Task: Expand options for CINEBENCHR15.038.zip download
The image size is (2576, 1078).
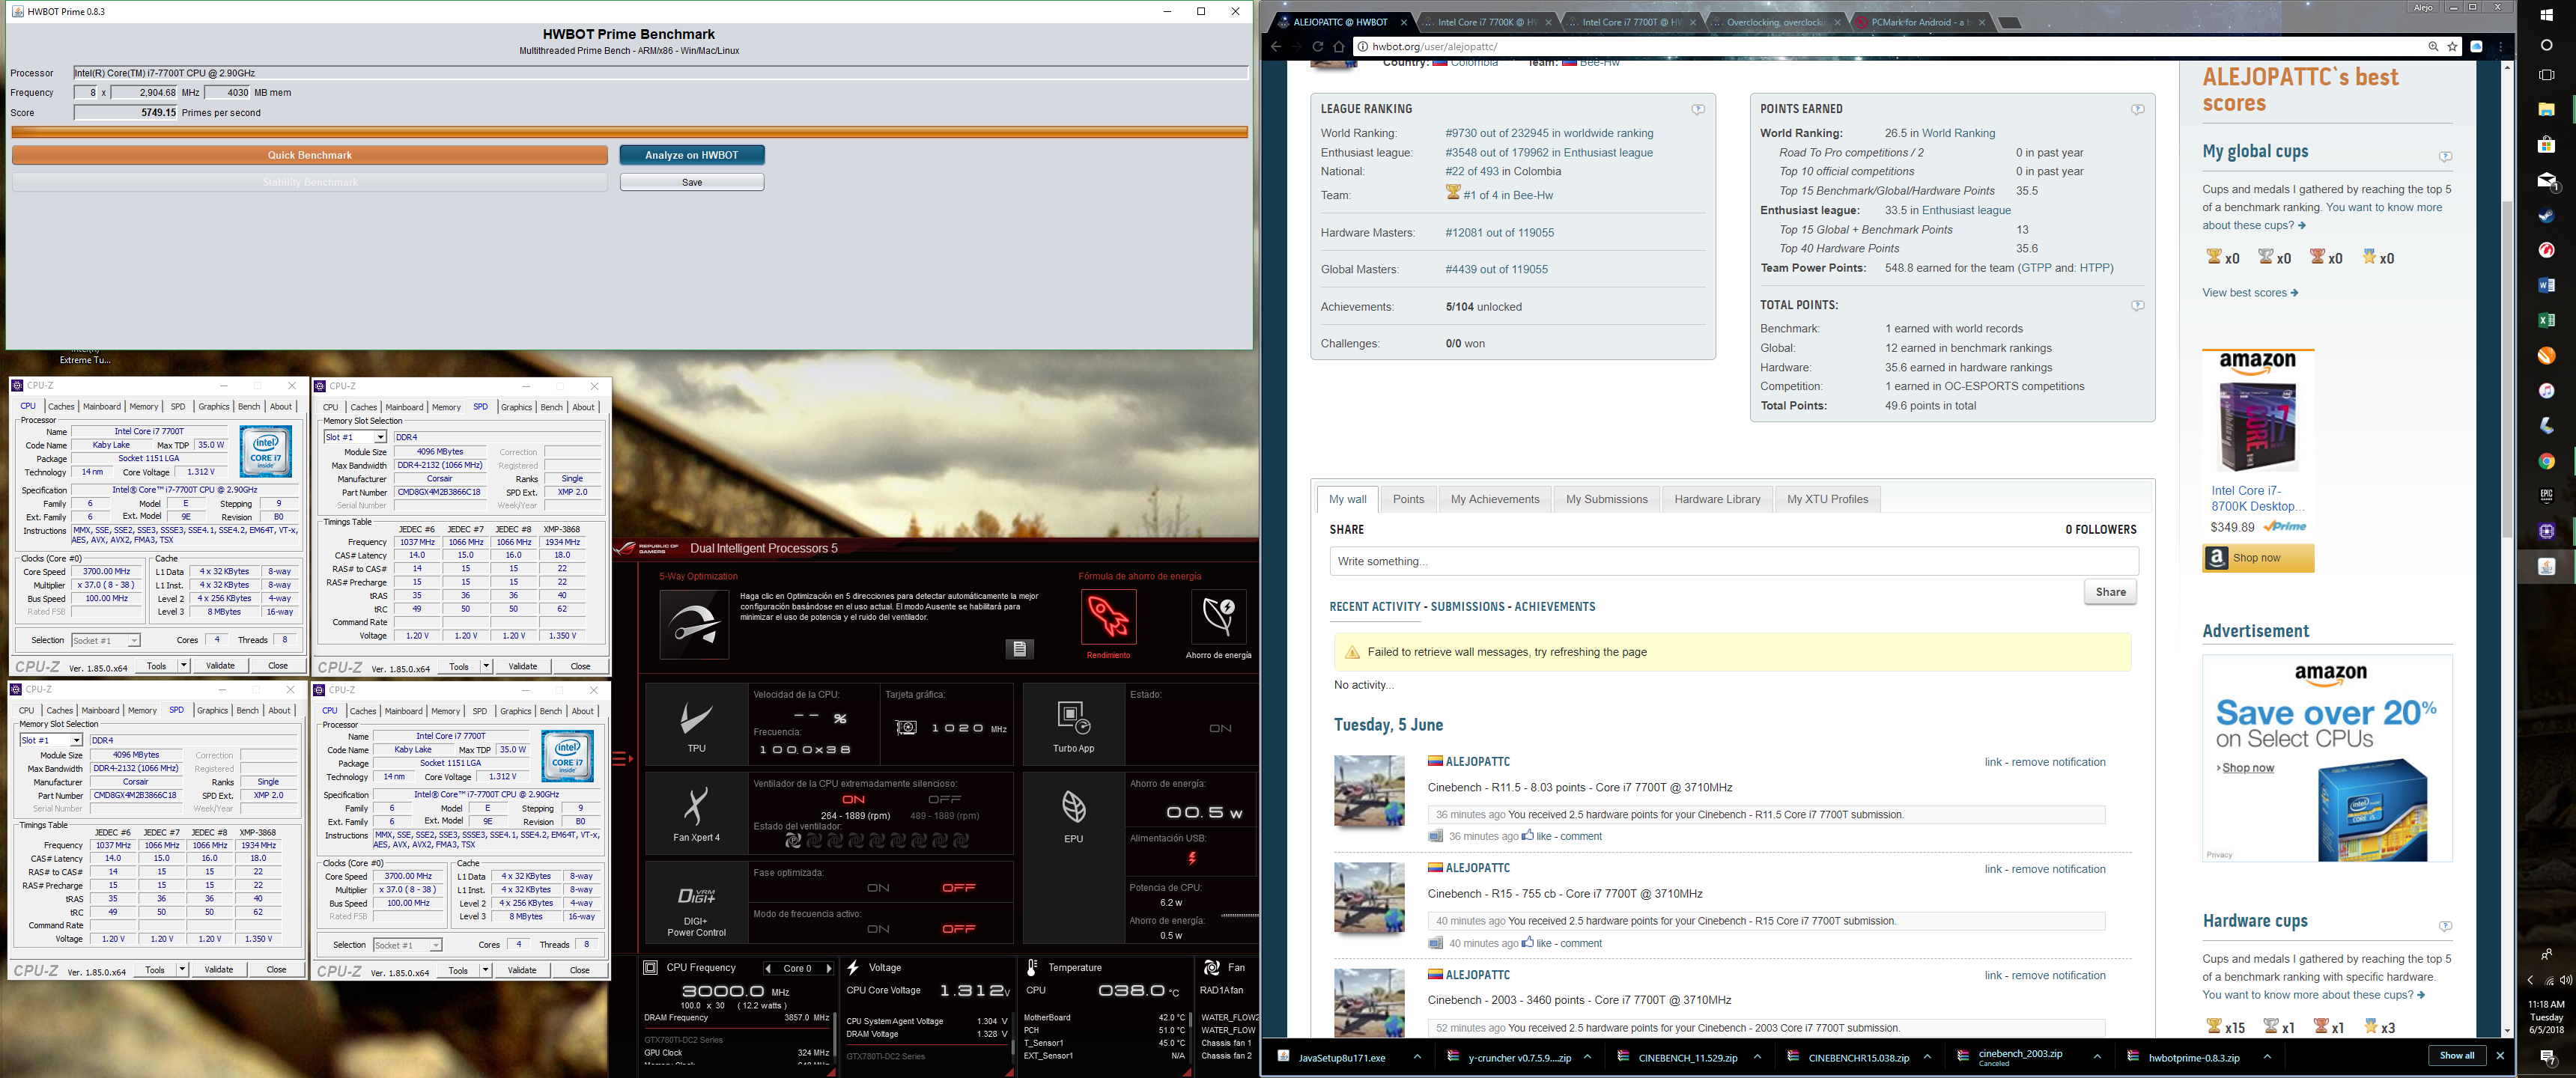Action: pos(1927,1057)
